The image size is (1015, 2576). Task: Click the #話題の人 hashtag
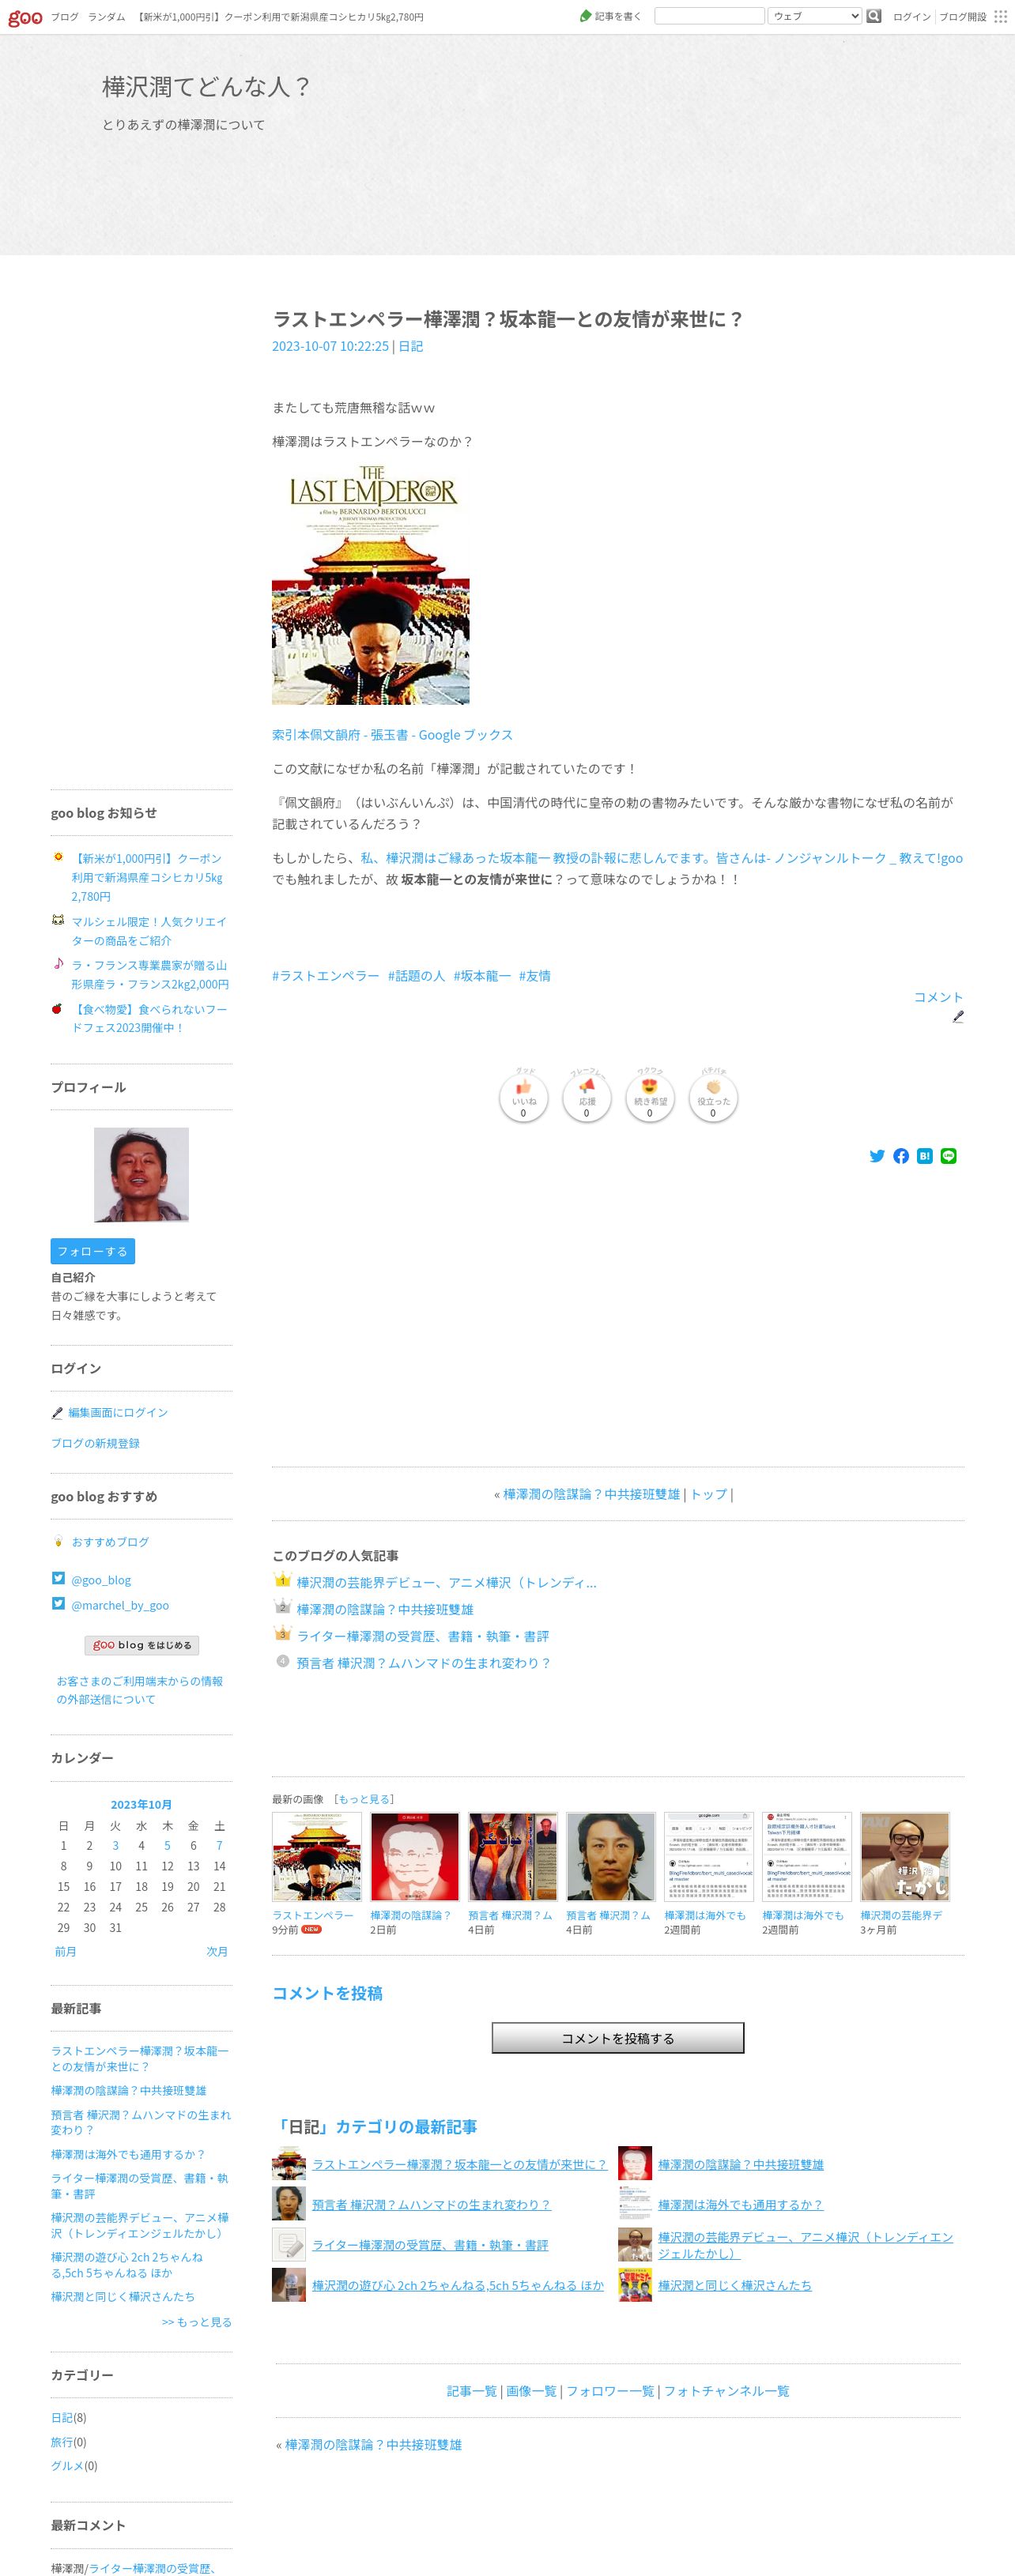(416, 976)
